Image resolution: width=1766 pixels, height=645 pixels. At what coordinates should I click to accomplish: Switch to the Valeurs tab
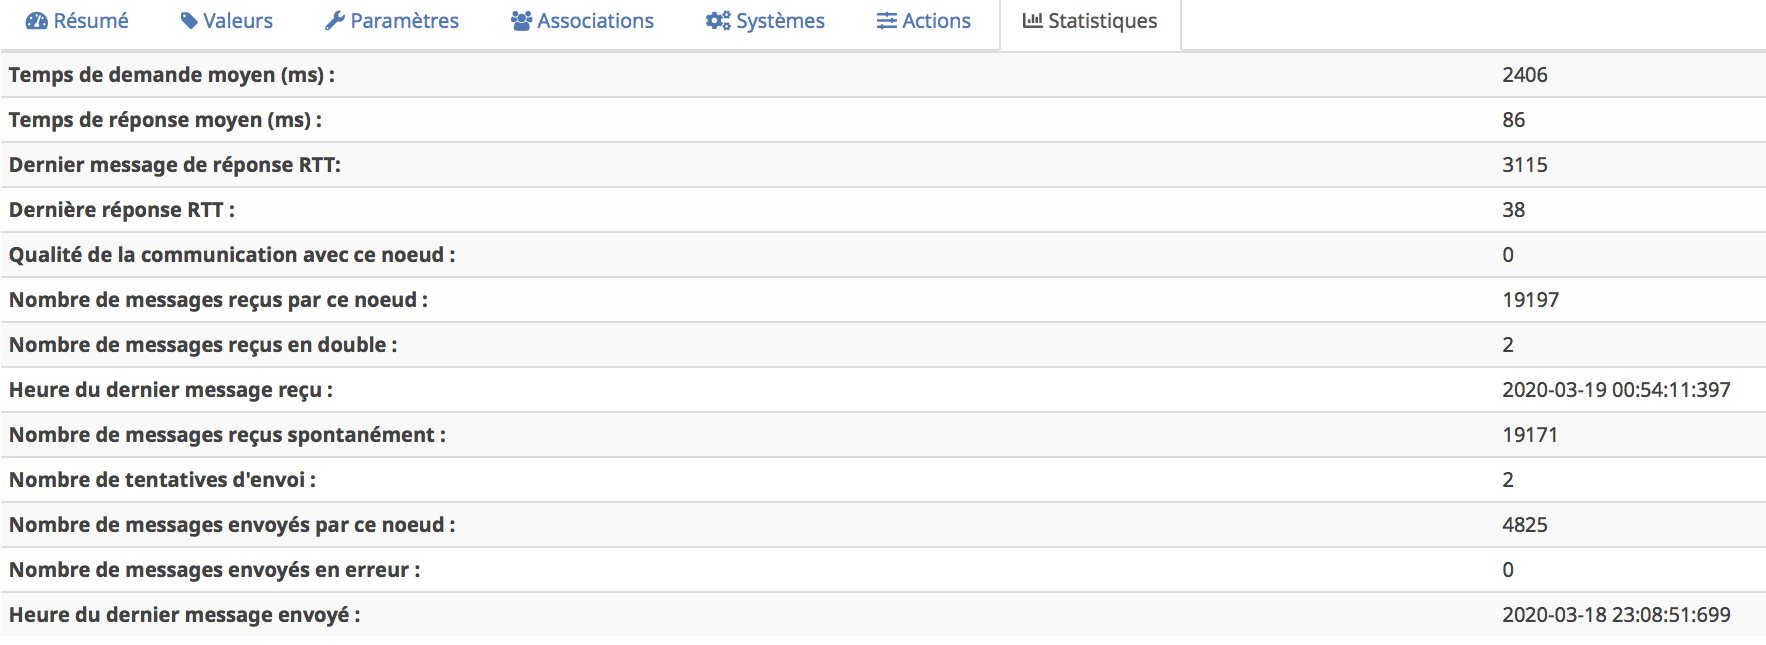[227, 21]
